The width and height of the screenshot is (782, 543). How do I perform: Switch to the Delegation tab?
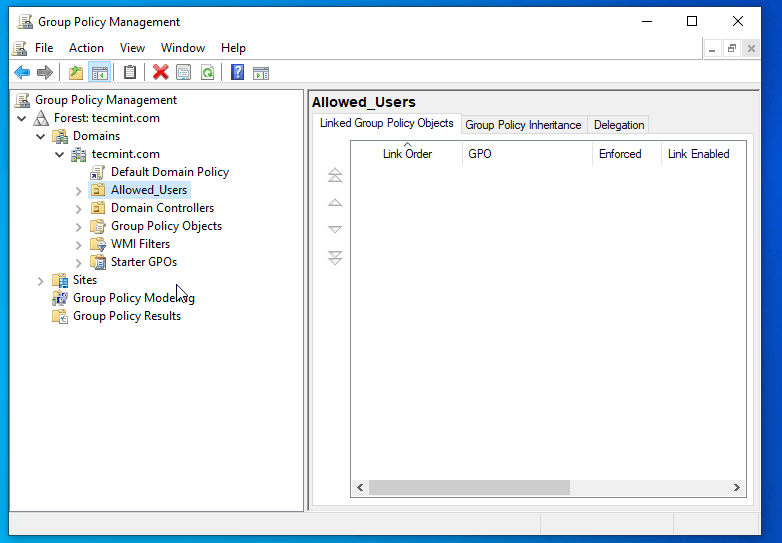[619, 125]
